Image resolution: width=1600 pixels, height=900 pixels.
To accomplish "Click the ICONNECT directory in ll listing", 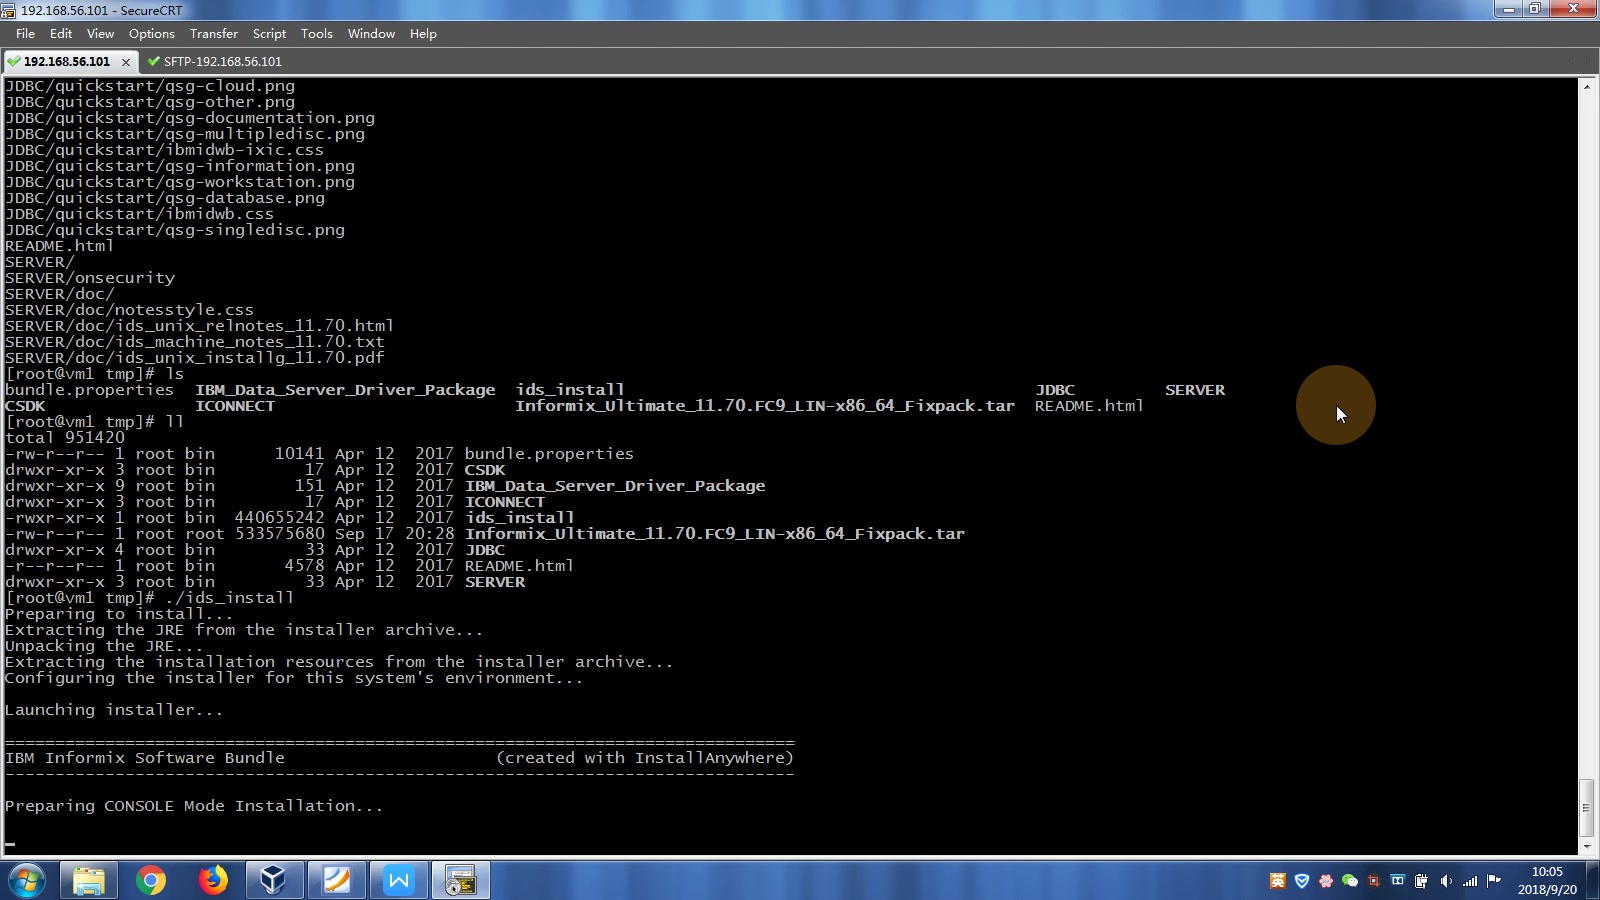I will (505, 502).
